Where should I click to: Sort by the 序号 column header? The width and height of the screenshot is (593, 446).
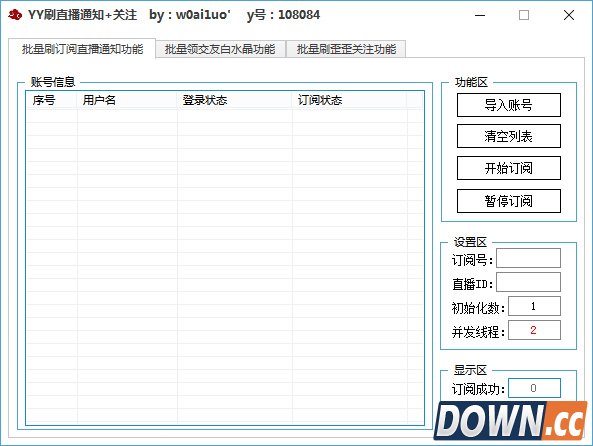[52, 100]
